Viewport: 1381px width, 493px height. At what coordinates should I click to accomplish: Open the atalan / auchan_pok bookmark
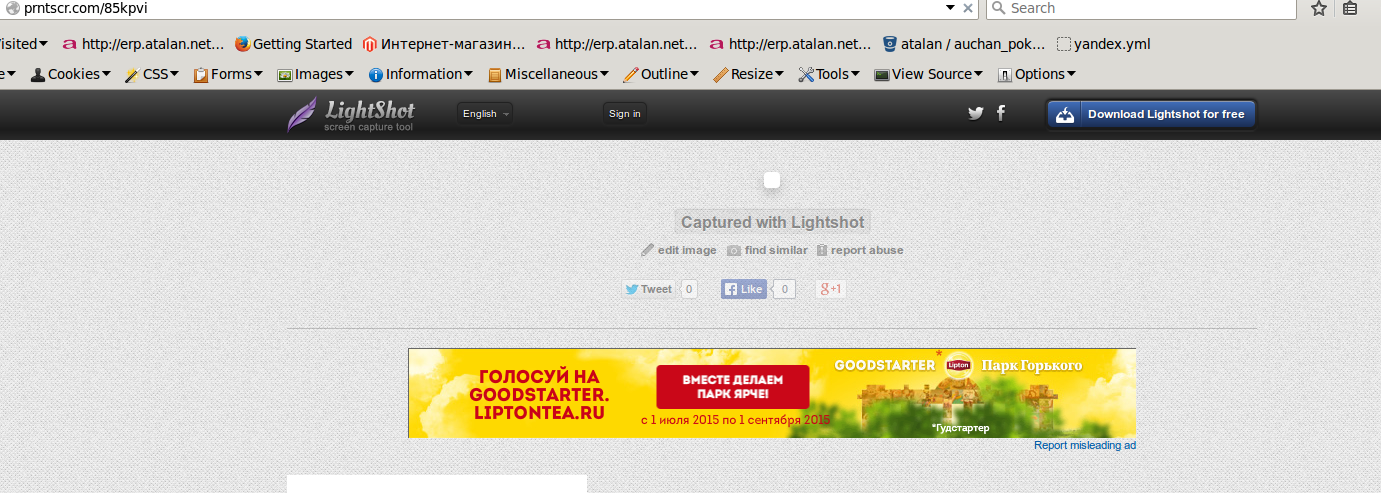tap(964, 44)
